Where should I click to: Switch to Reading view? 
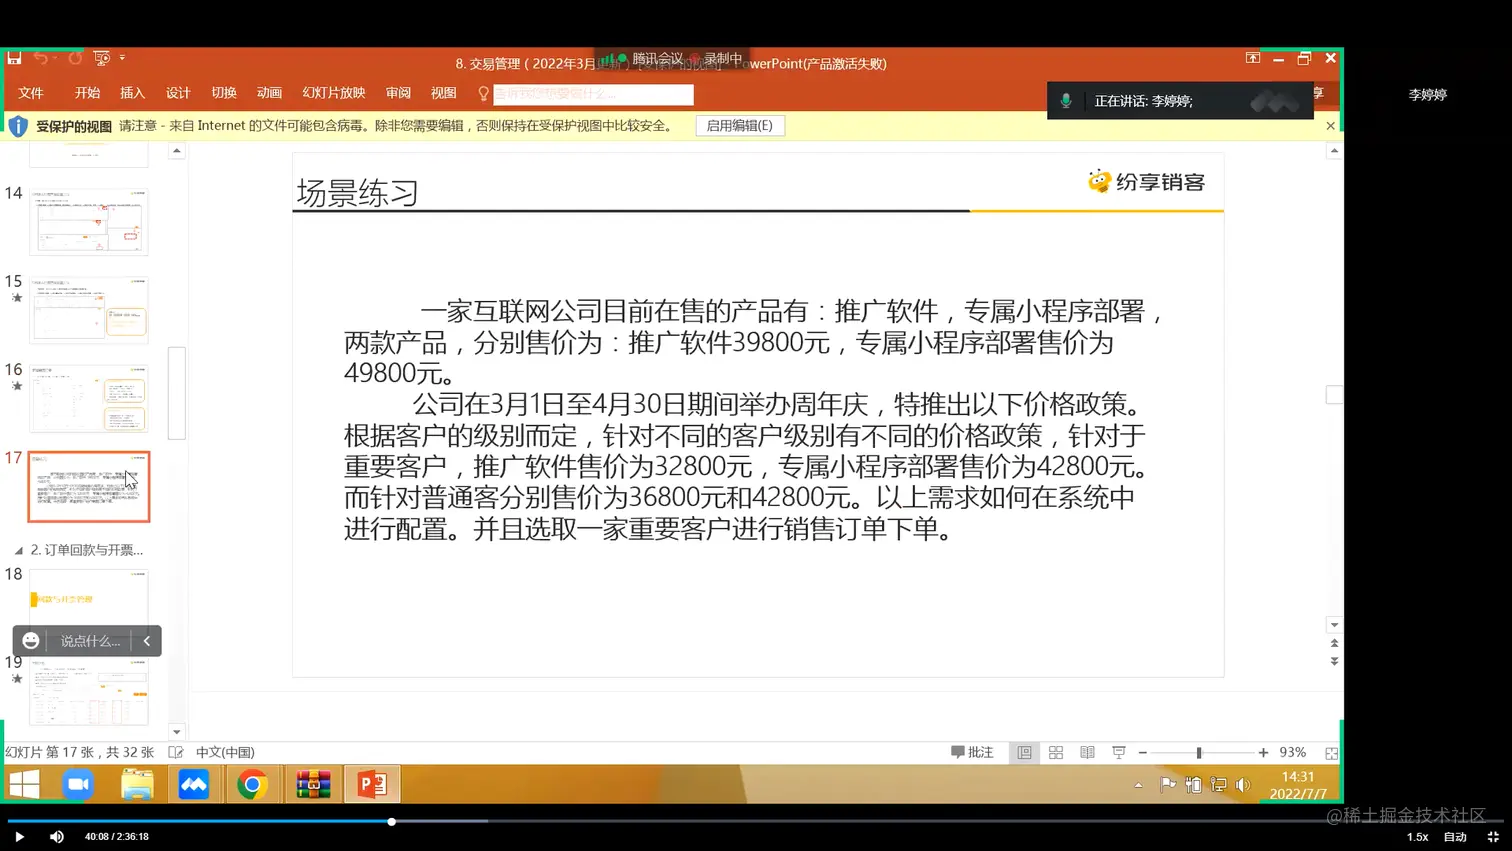(x=1087, y=752)
